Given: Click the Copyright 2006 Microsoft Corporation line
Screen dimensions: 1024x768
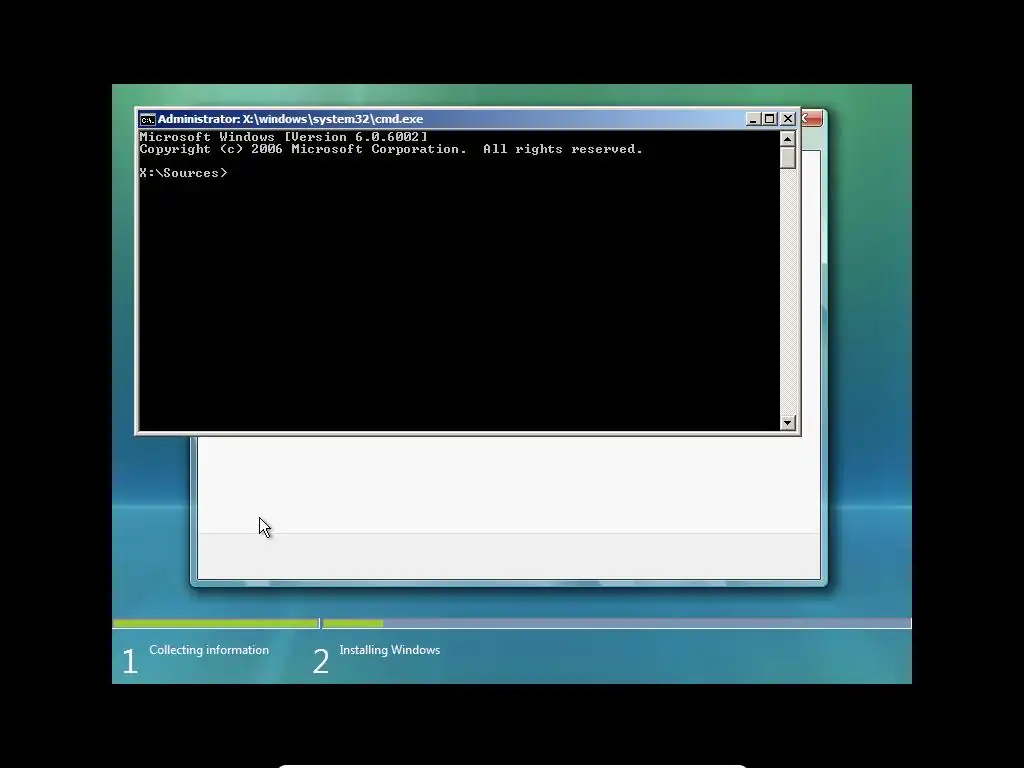Looking at the screenshot, I should (x=391, y=149).
